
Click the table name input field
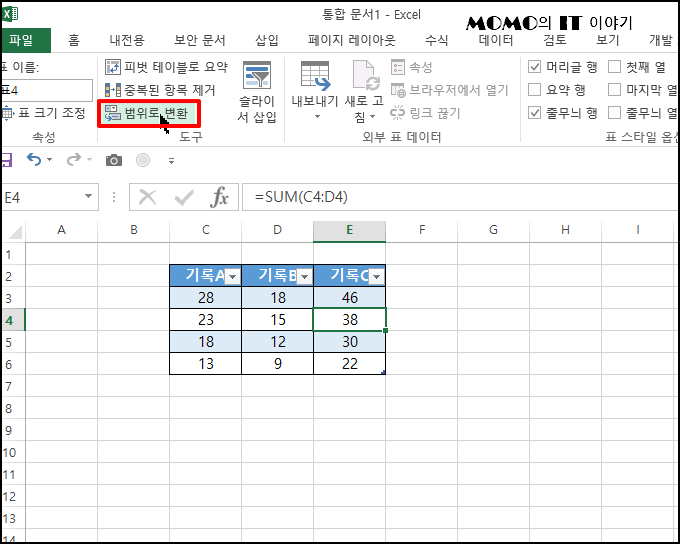click(x=47, y=90)
